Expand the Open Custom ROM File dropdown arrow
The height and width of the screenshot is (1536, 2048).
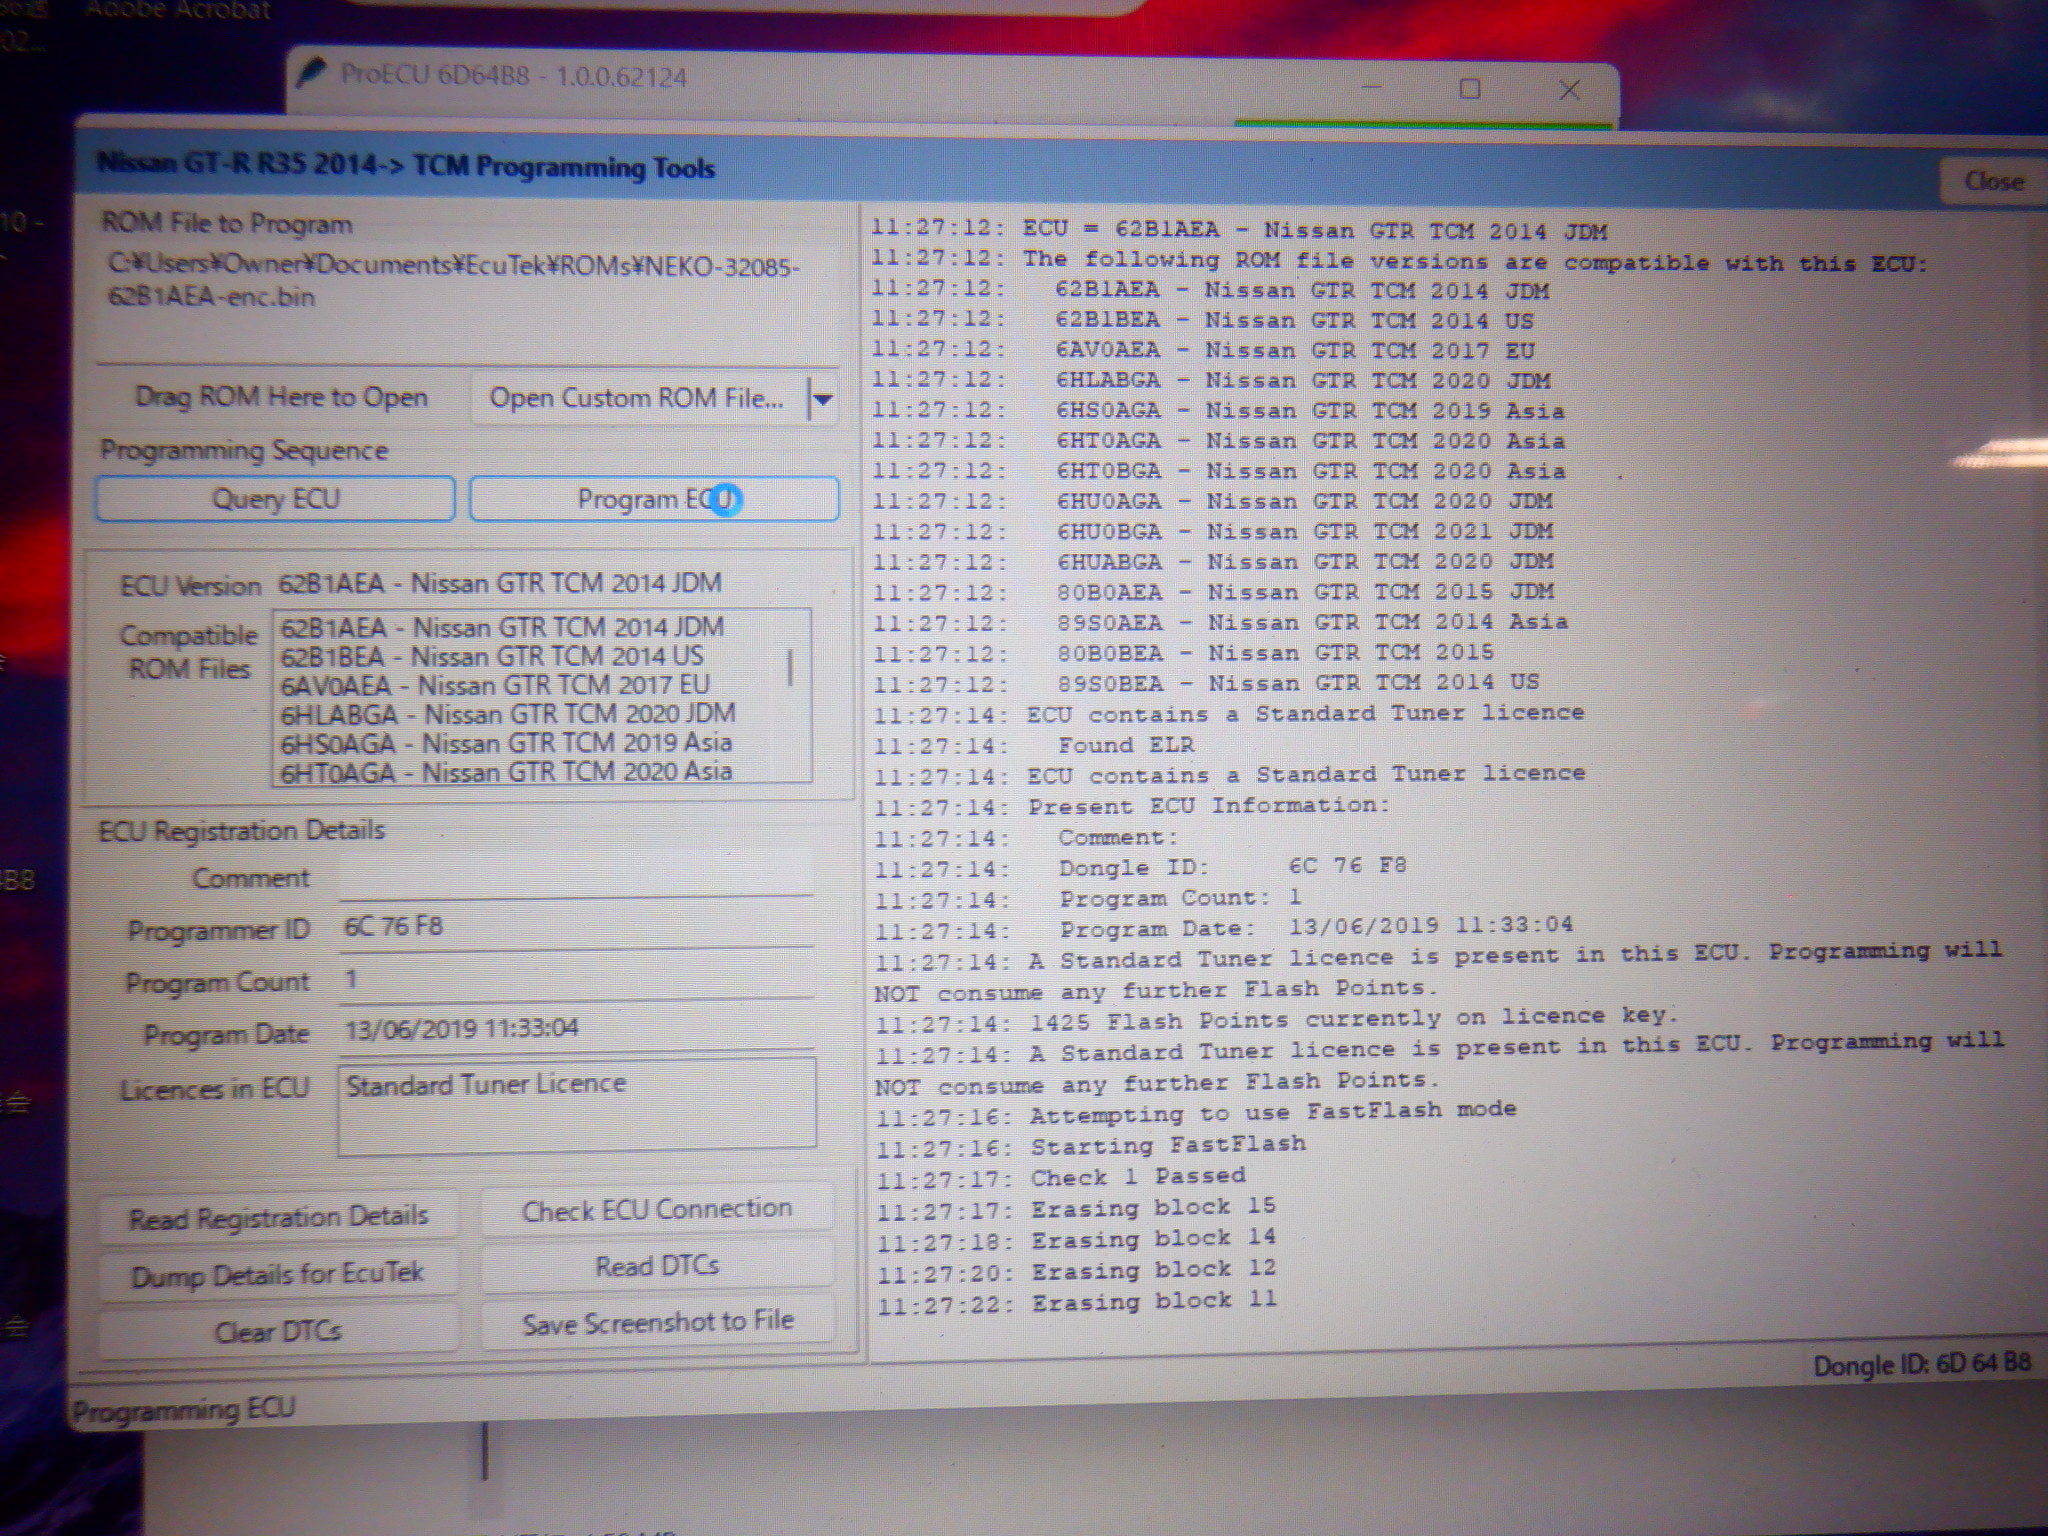click(x=822, y=399)
